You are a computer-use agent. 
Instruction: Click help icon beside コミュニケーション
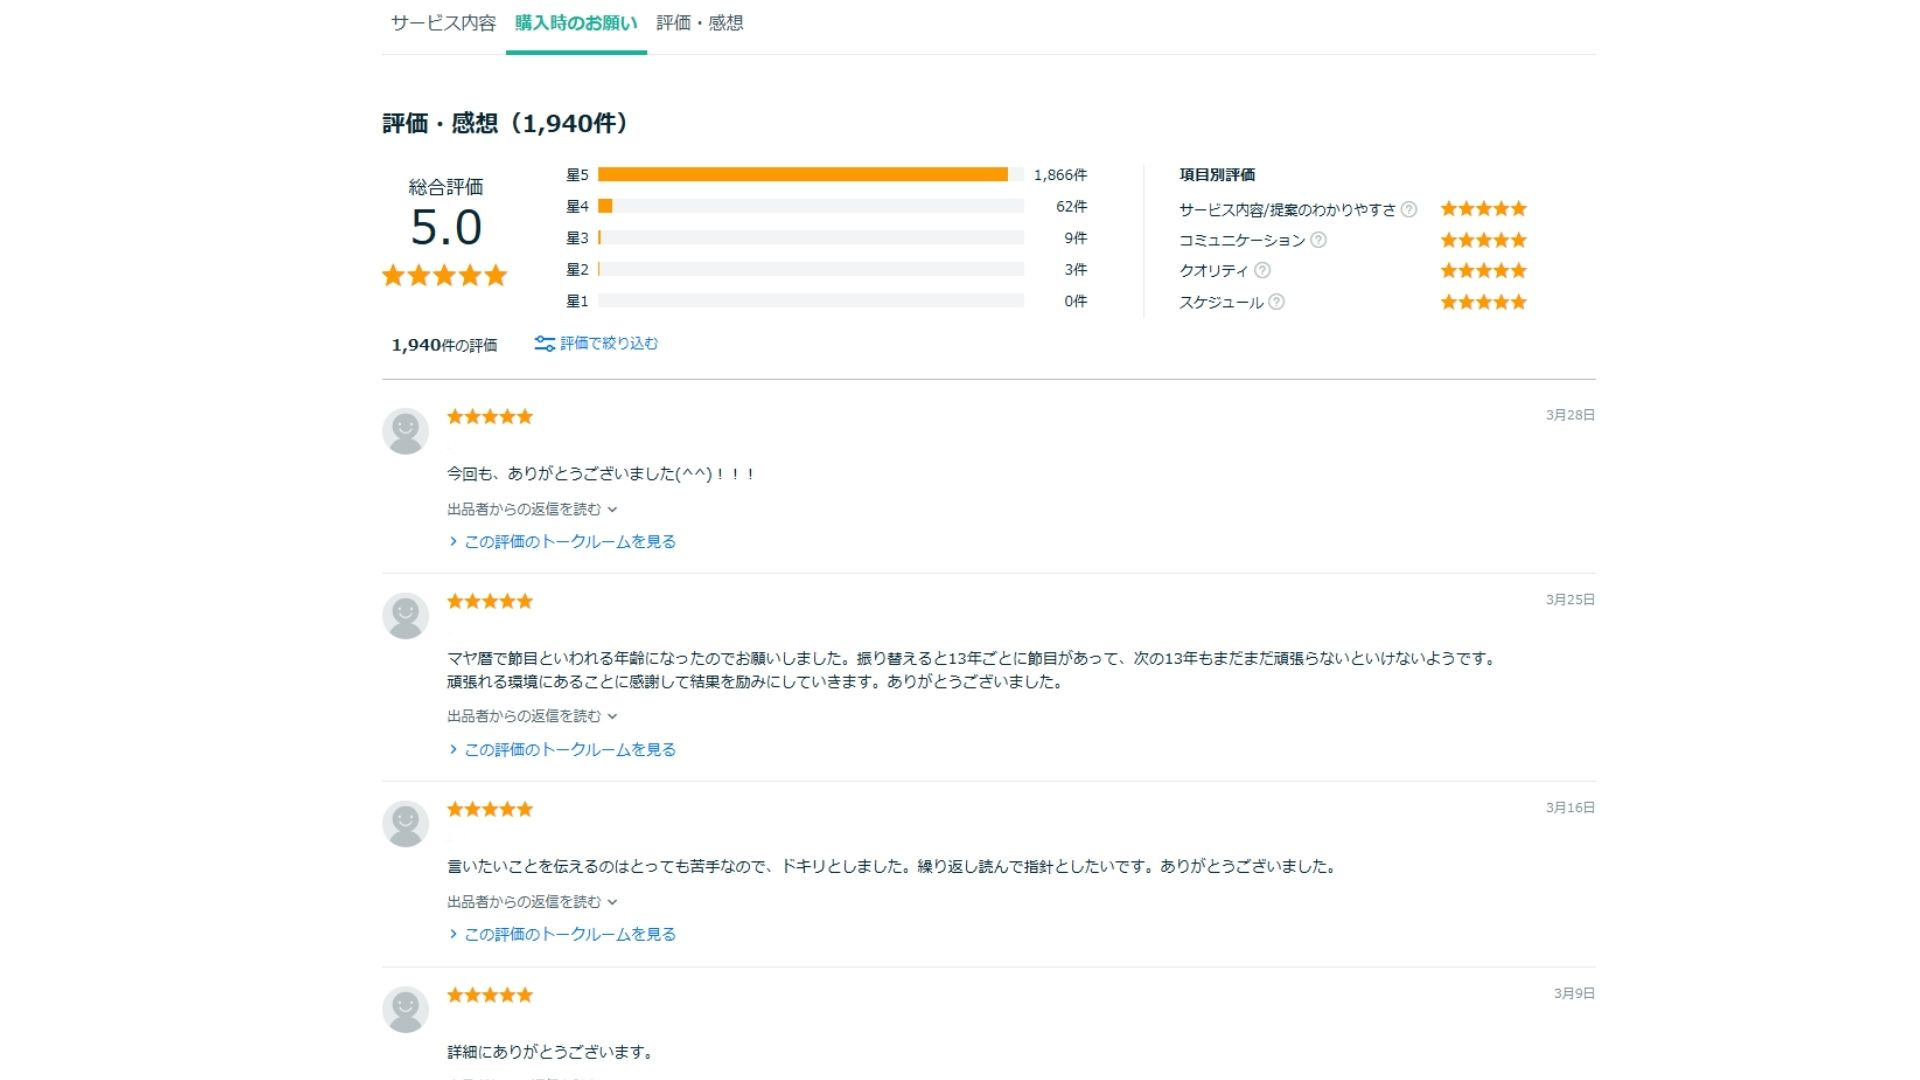tap(1318, 240)
